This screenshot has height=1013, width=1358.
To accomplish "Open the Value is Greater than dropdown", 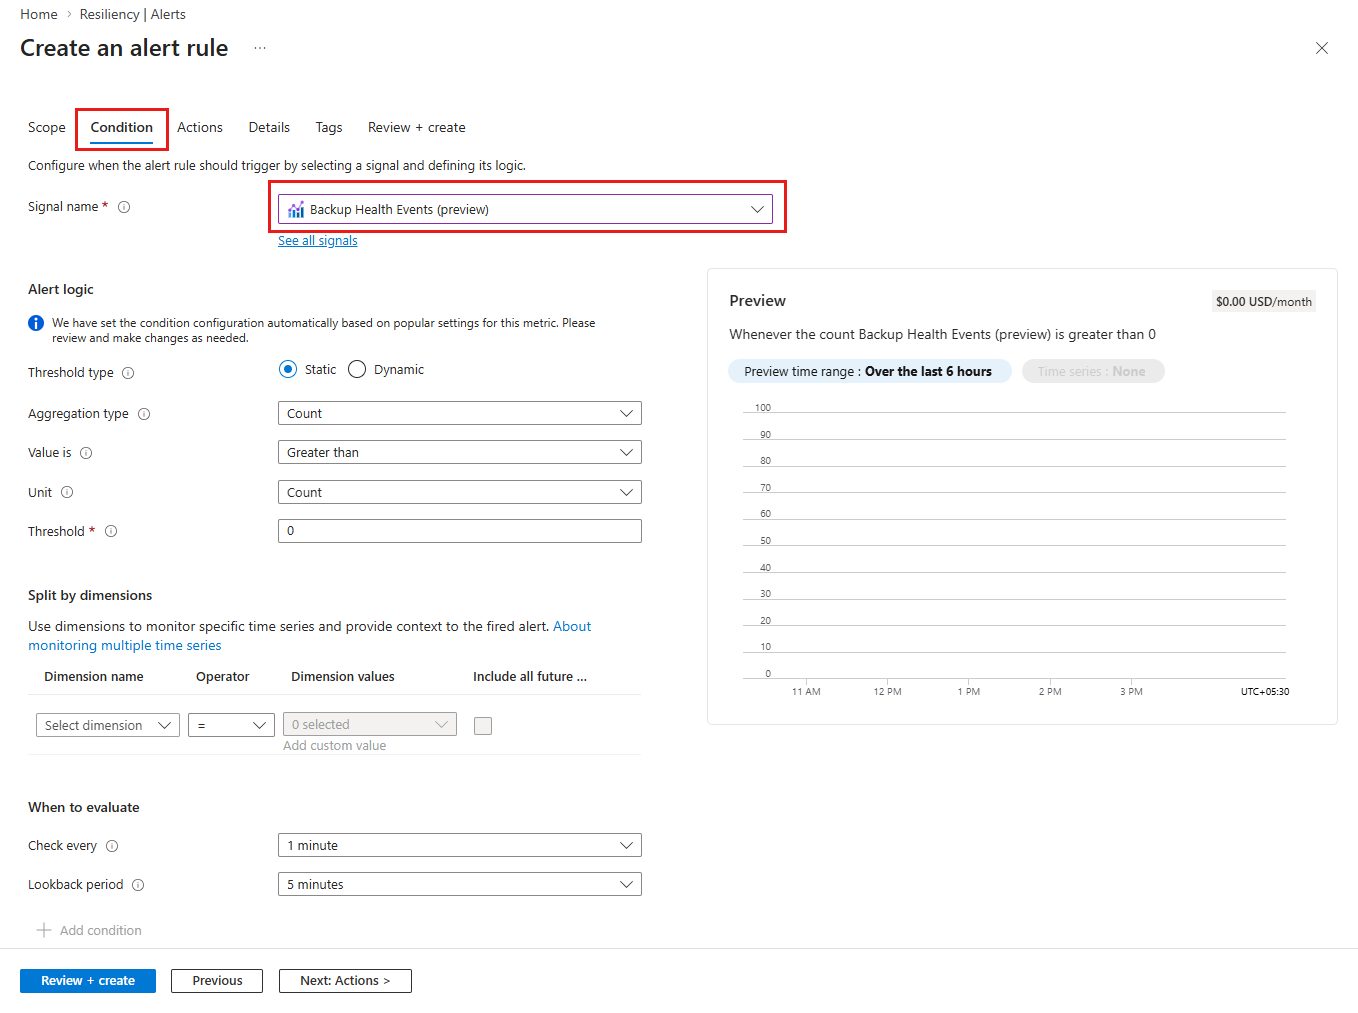I will [x=460, y=452].
